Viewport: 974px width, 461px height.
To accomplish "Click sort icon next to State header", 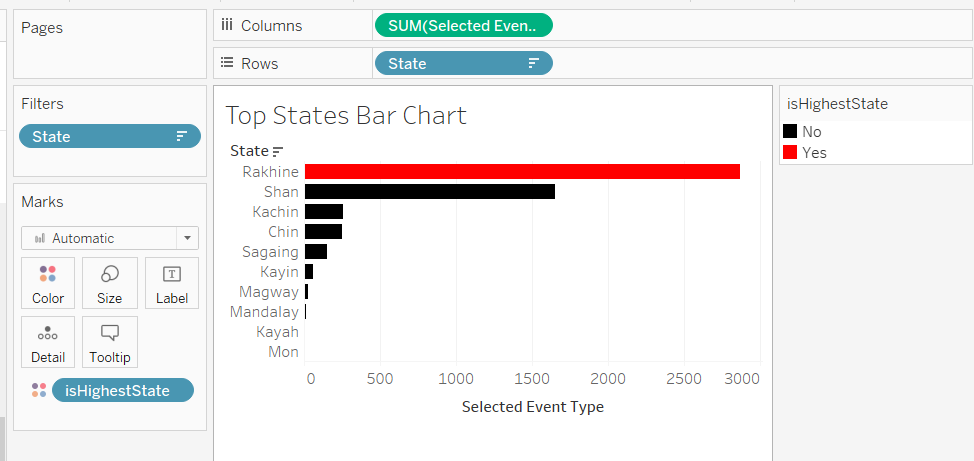I will (278, 151).
